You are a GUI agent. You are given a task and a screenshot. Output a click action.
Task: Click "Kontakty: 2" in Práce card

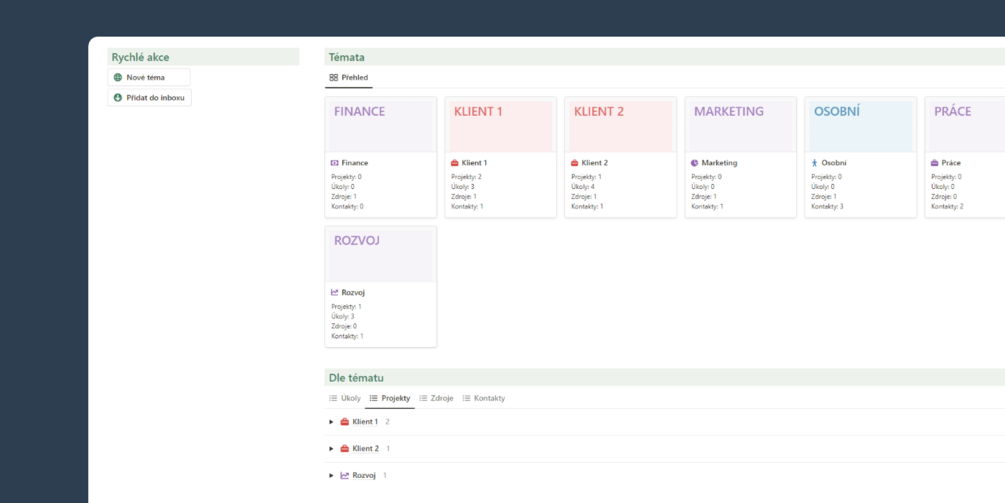[947, 206]
